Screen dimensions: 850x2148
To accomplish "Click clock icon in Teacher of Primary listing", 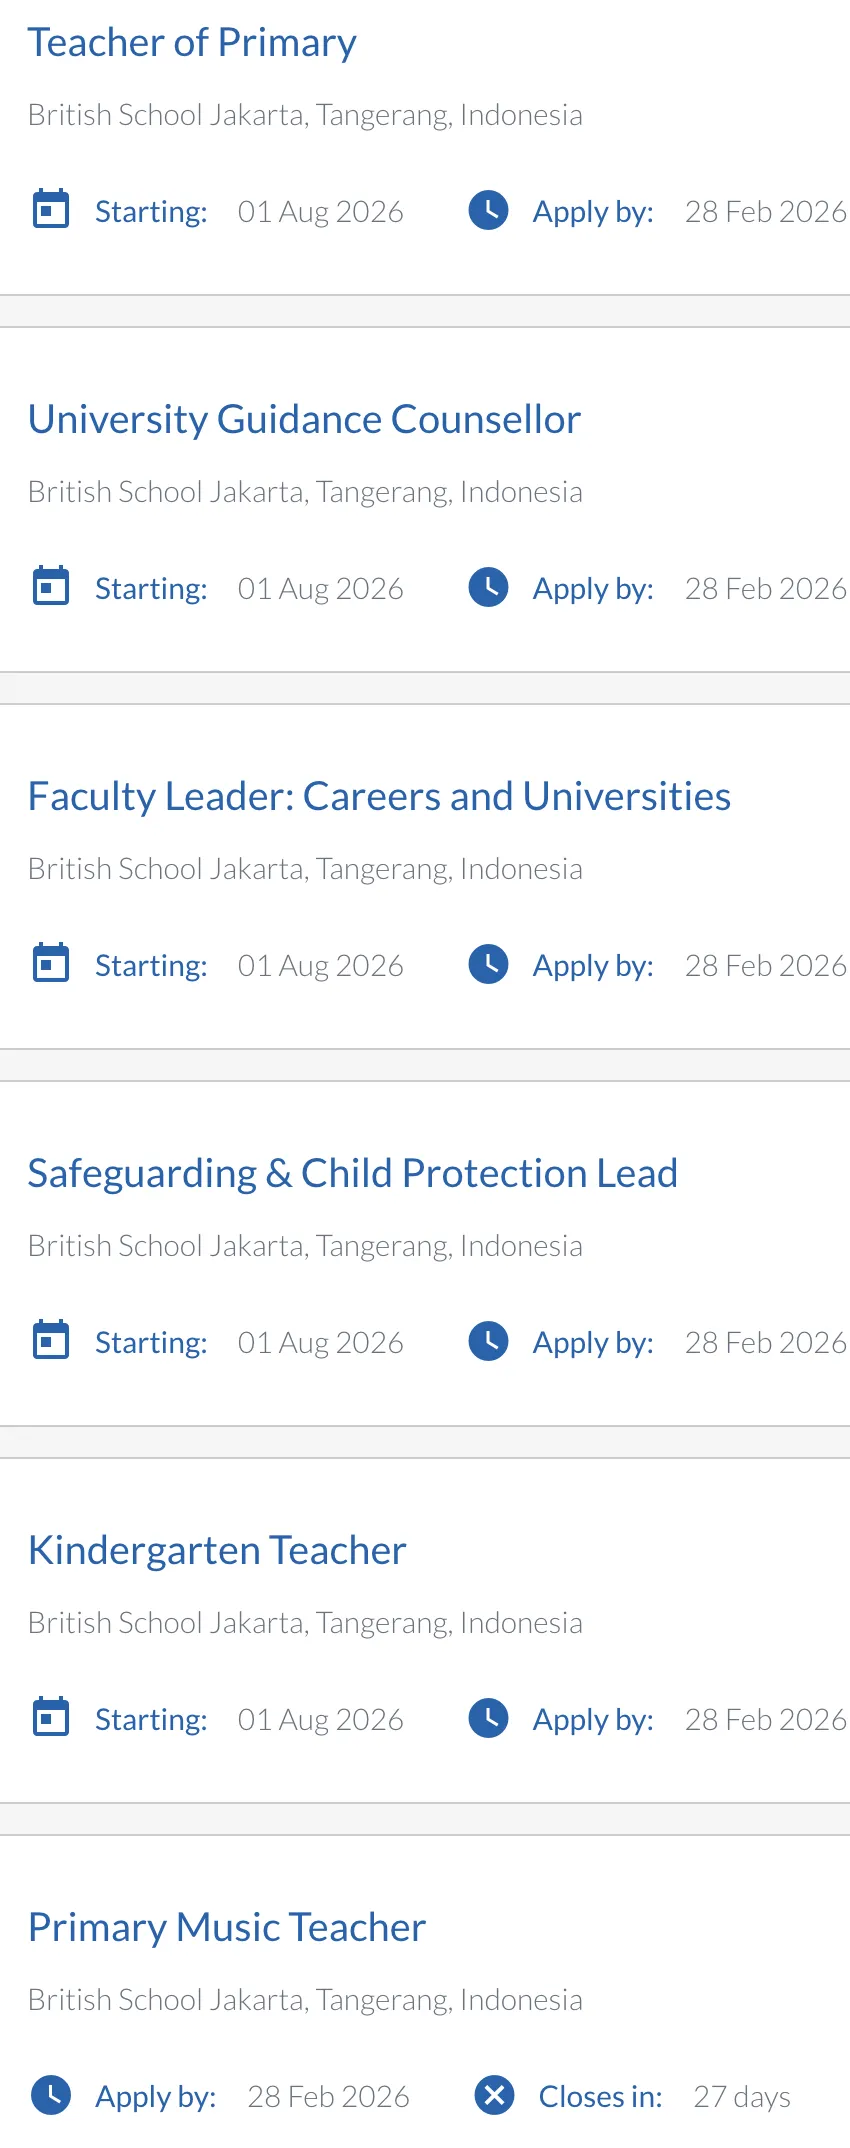I will [489, 210].
